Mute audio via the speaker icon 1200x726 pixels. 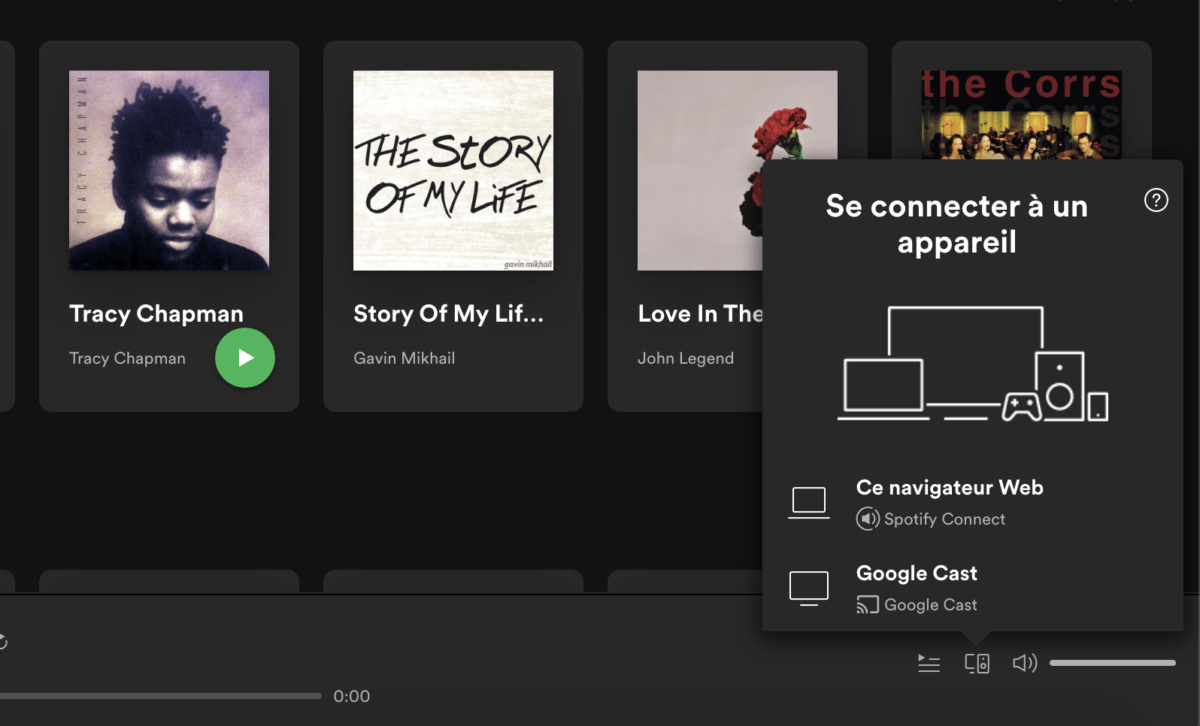point(1025,662)
